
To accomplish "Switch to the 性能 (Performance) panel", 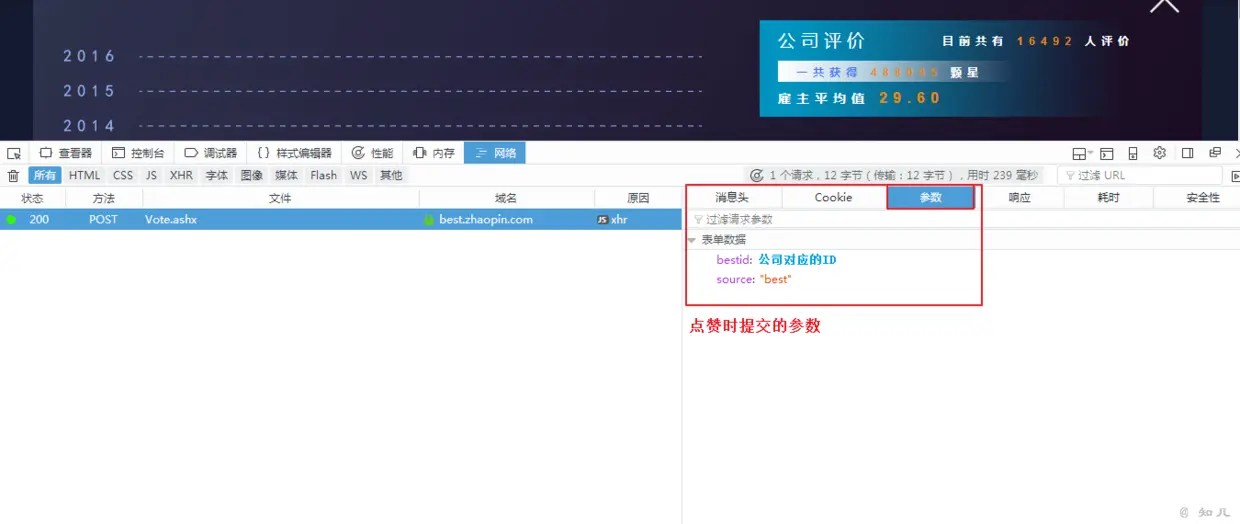I will click(372, 153).
